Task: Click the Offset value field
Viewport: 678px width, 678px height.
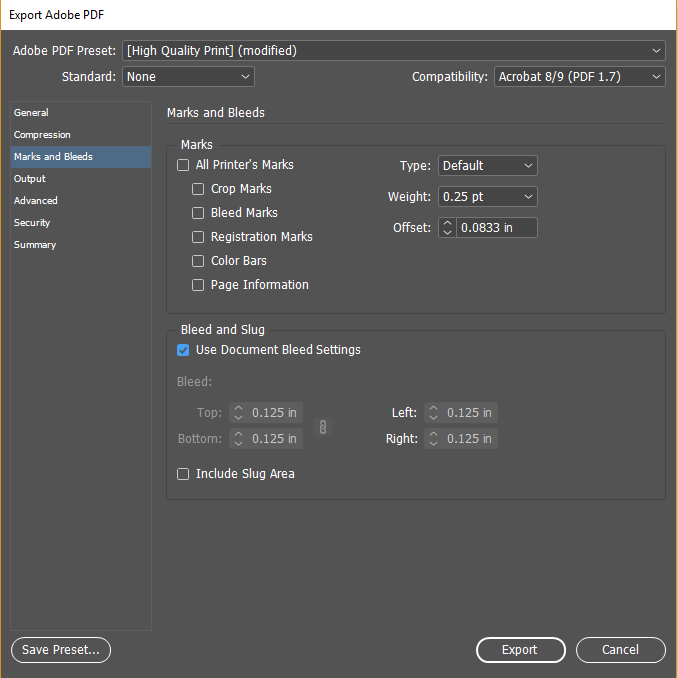Action: [497, 227]
